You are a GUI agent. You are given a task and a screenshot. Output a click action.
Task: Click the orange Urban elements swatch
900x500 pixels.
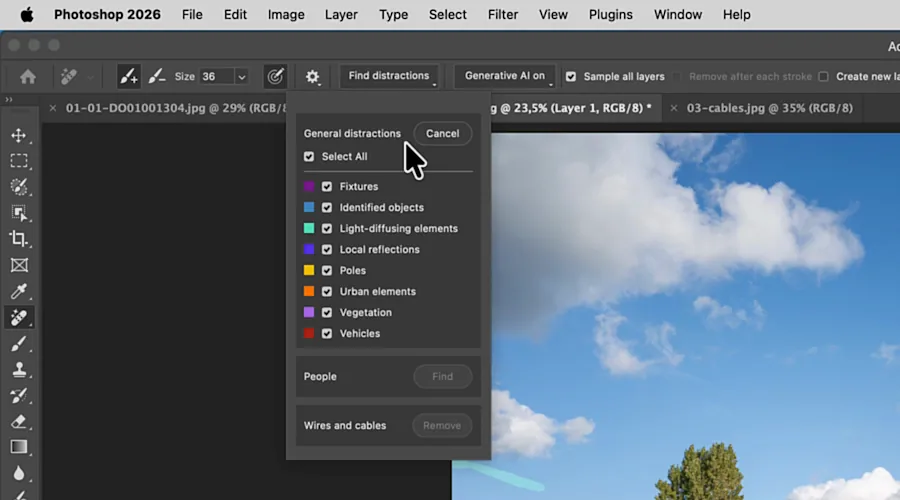(309, 291)
